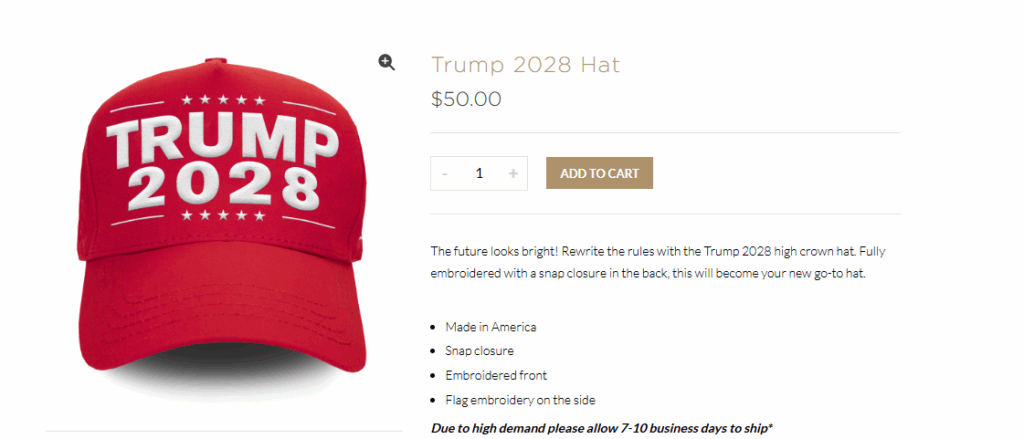Viewport: 1024px width, 439px height.
Task: Click the quantity input field showing 1
Action: point(479,173)
